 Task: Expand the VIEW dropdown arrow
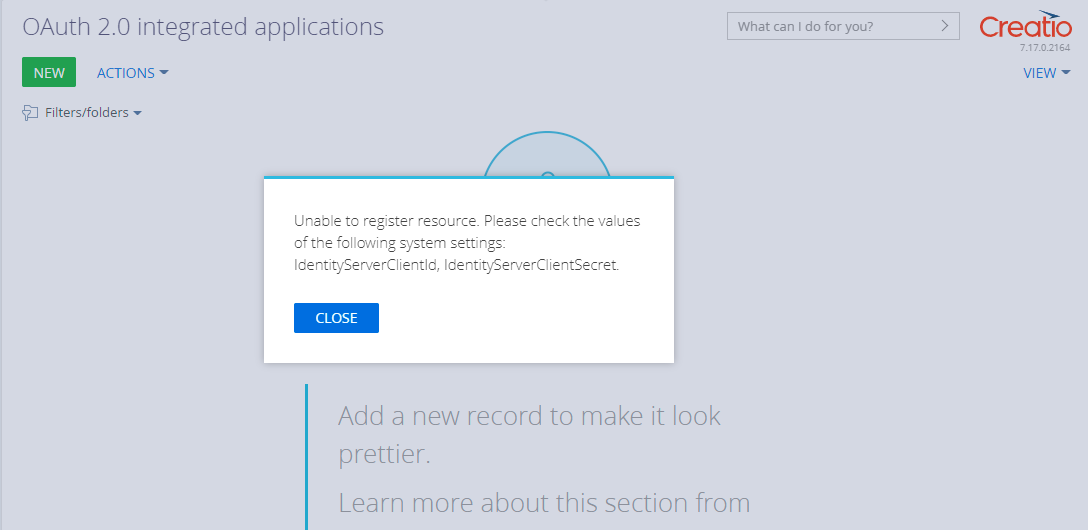click(1066, 72)
